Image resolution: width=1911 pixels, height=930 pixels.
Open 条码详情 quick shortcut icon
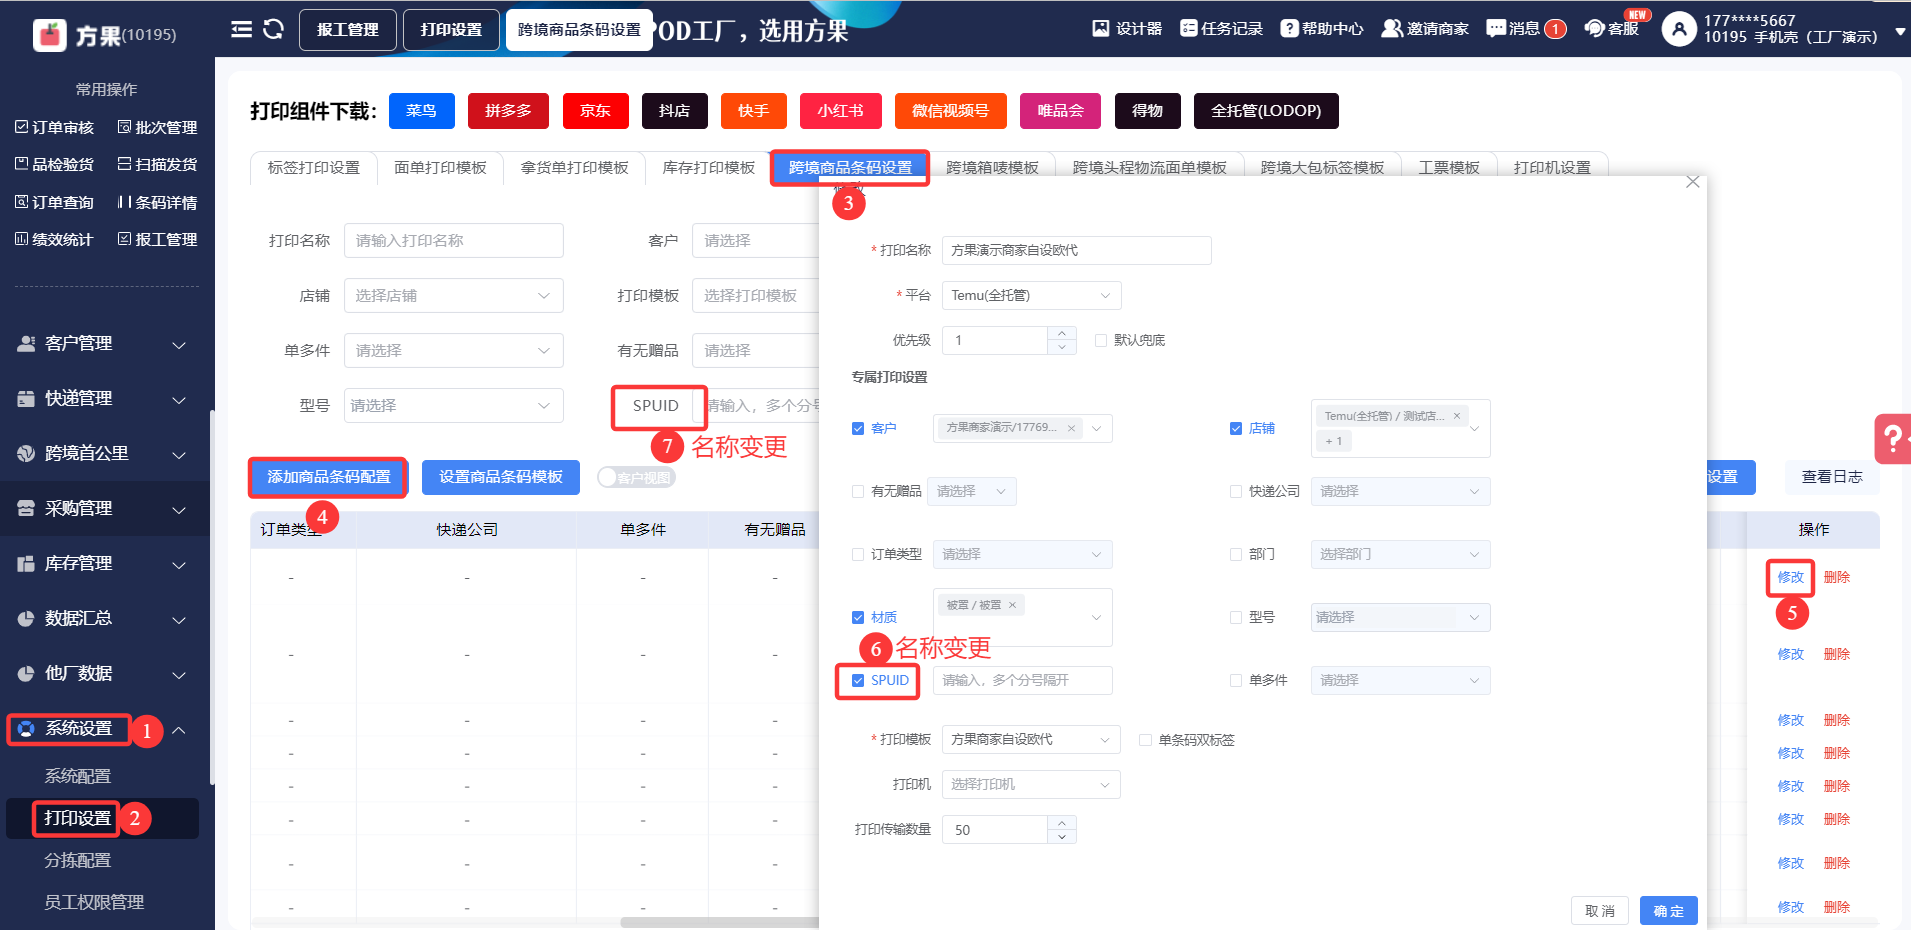[124, 202]
